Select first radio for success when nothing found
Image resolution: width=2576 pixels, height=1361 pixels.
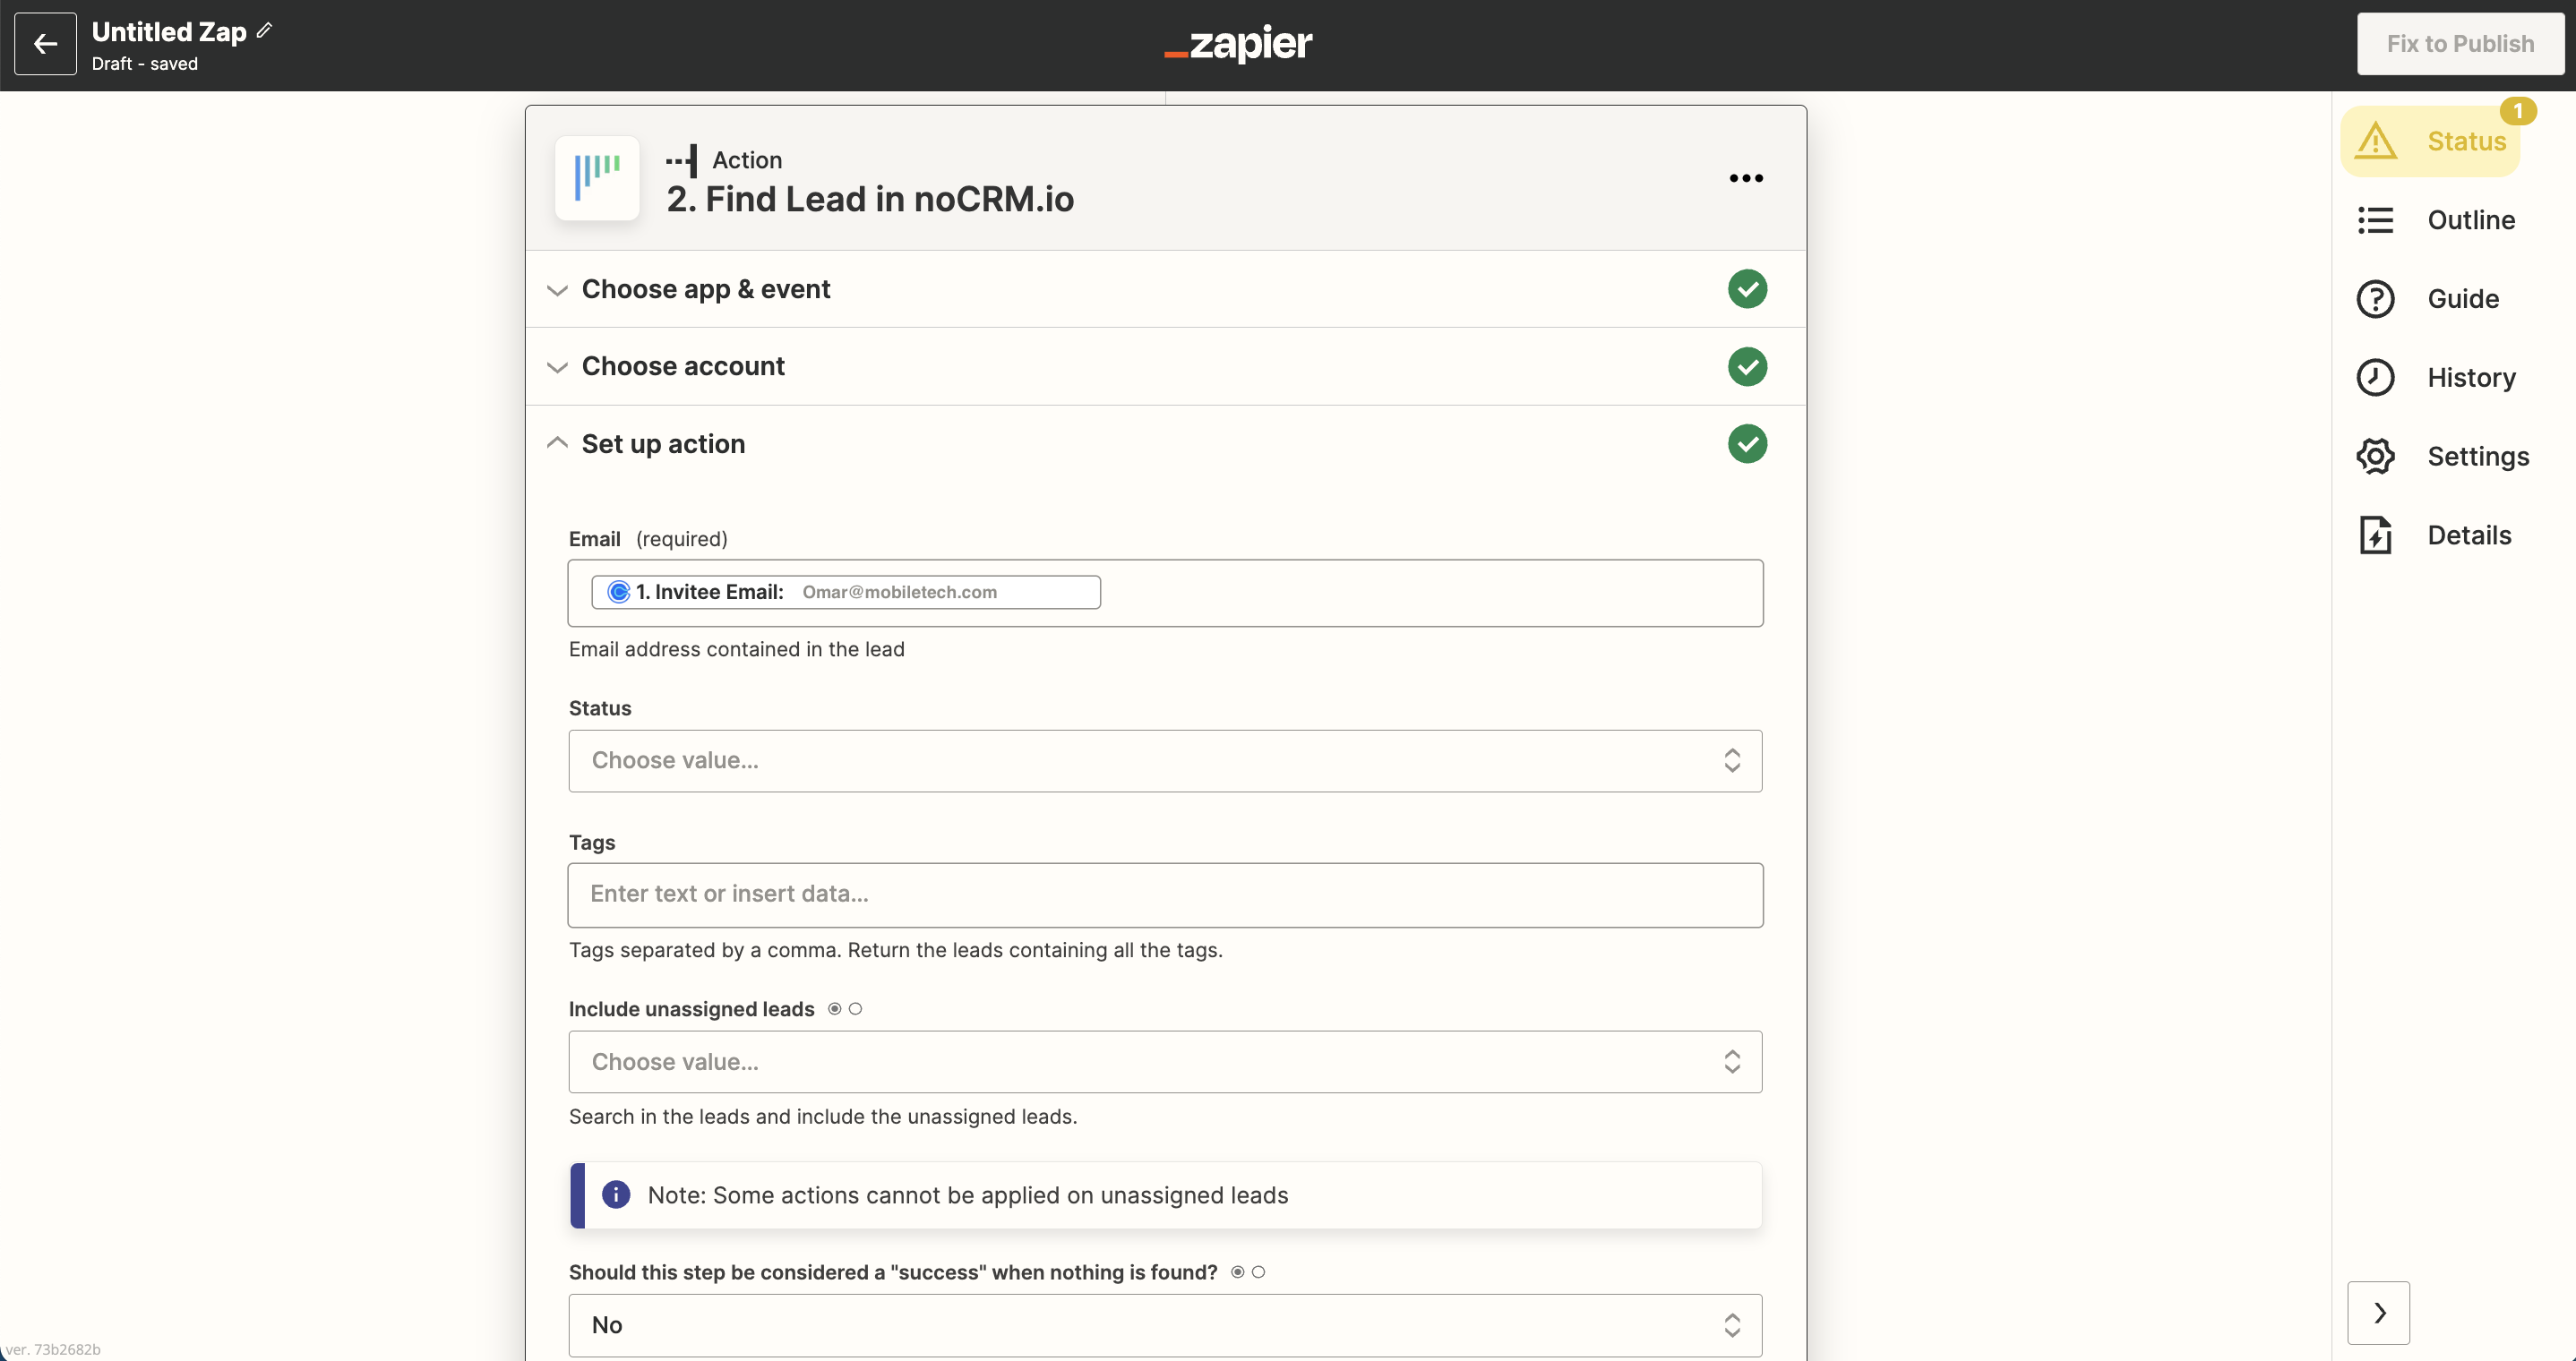click(1237, 1272)
